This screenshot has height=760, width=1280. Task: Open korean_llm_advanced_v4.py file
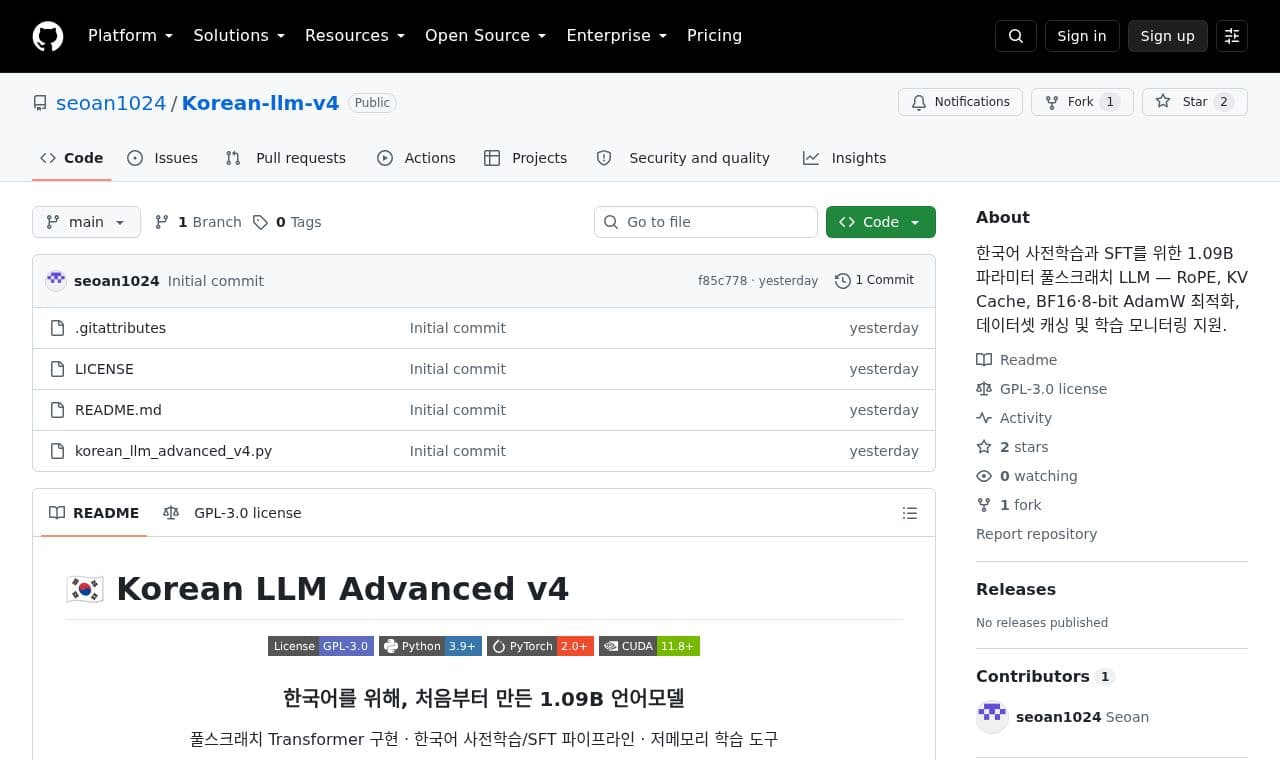[x=173, y=451]
